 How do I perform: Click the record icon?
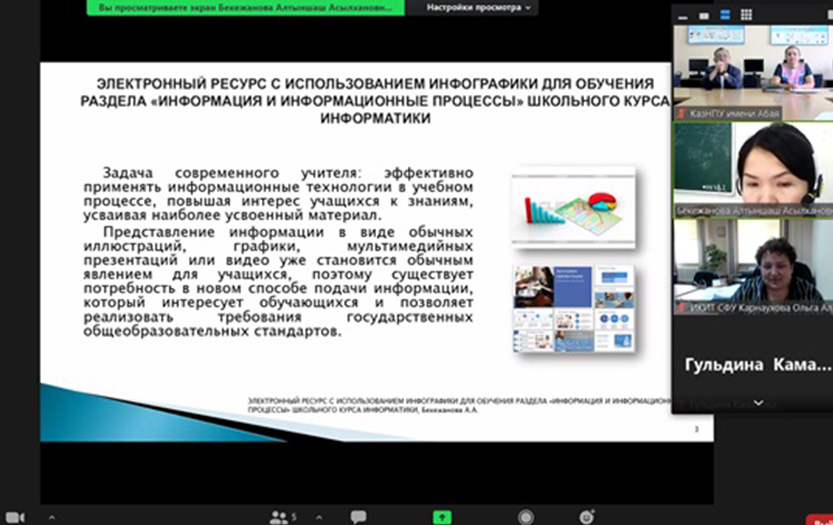525,517
